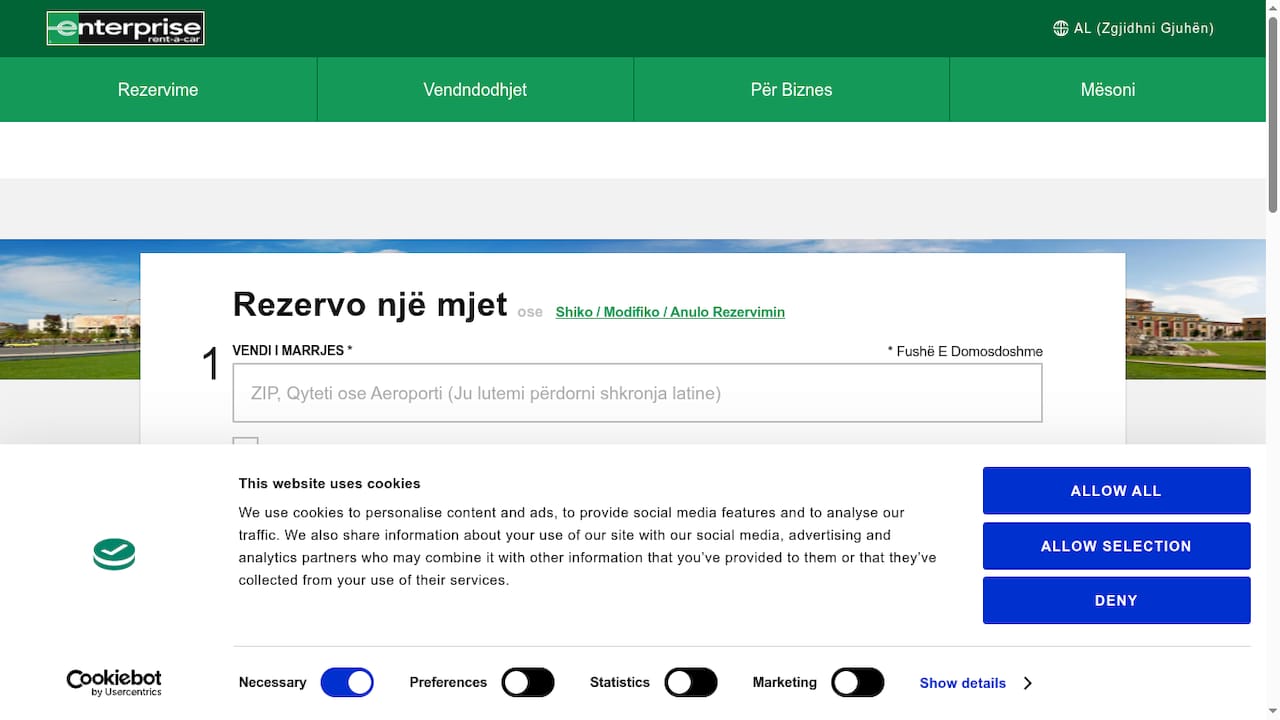
Task: Click the ALLOW ALL button
Action: click(1116, 490)
